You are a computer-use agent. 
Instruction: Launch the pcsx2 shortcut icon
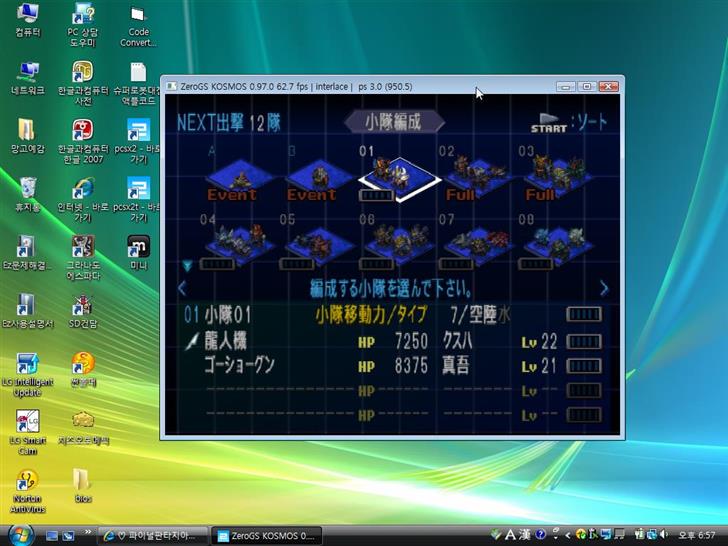(x=138, y=141)
